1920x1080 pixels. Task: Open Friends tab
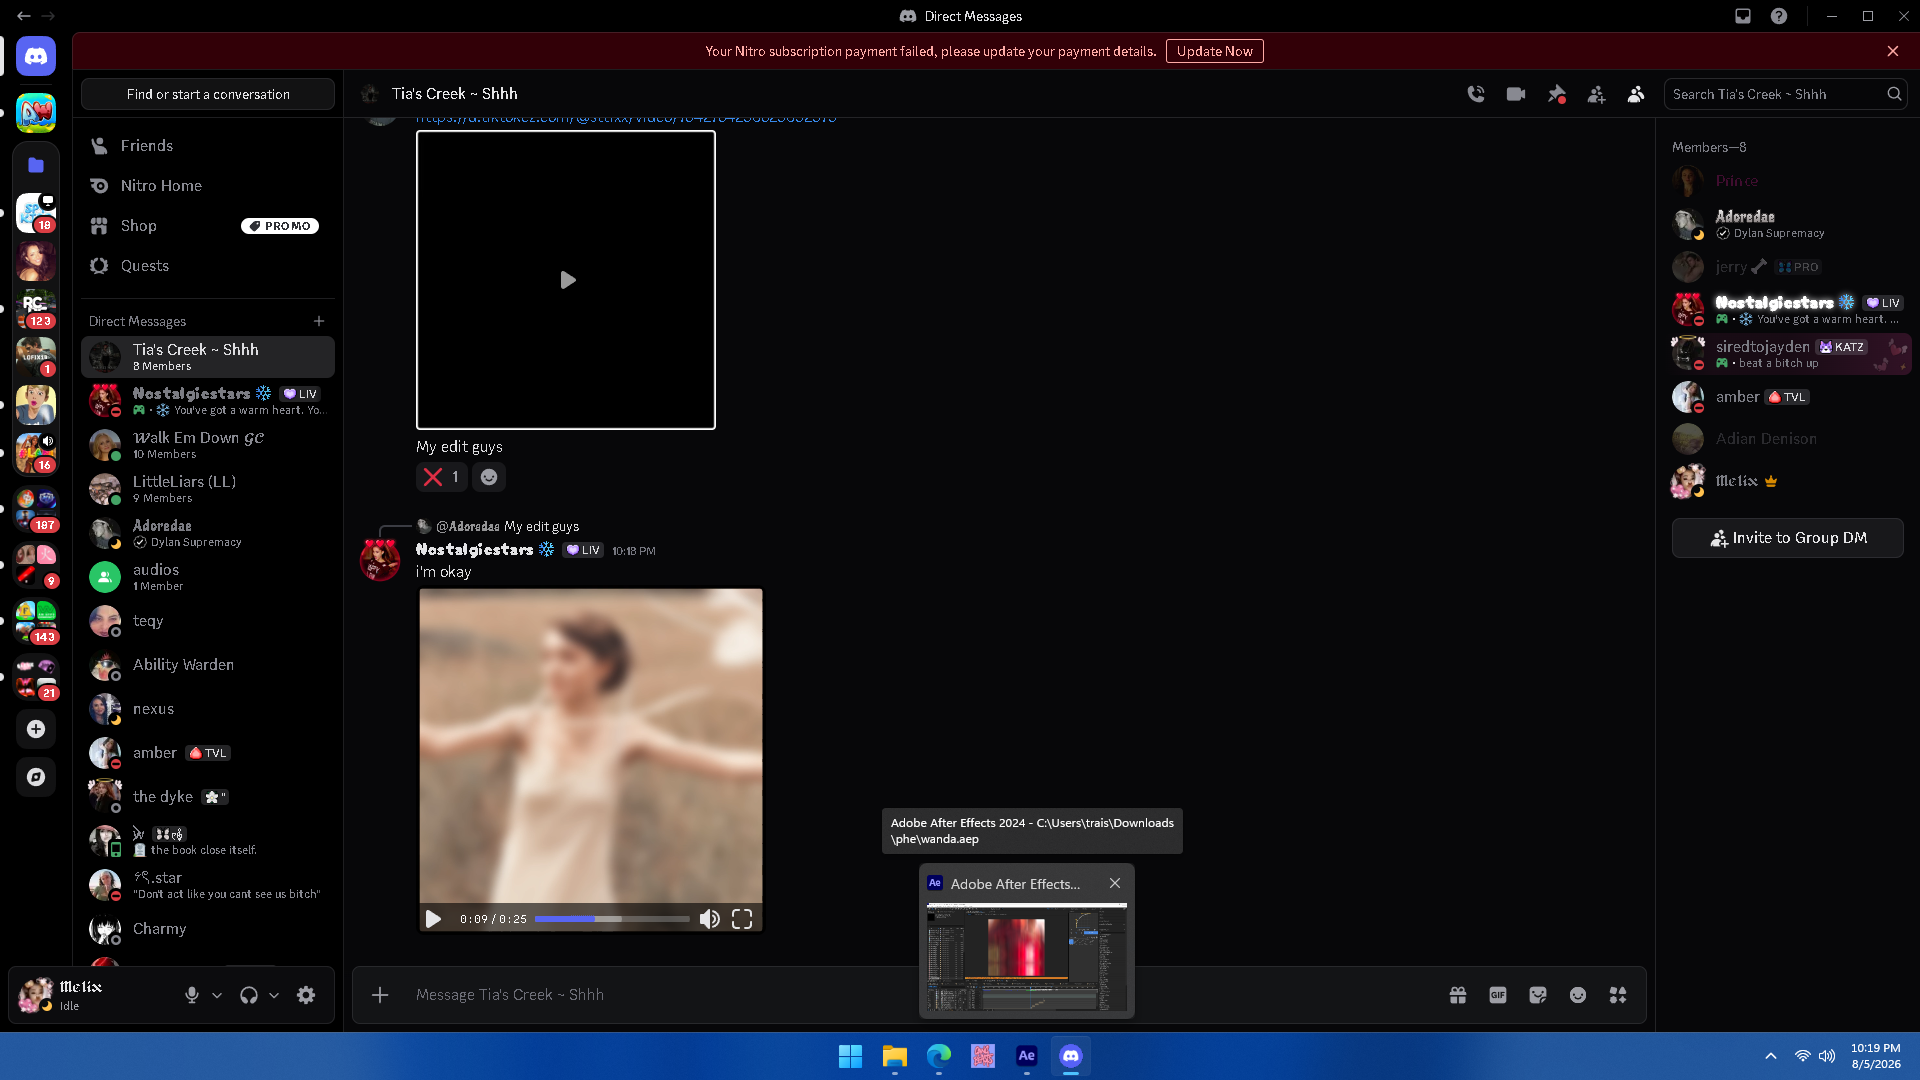208,146
